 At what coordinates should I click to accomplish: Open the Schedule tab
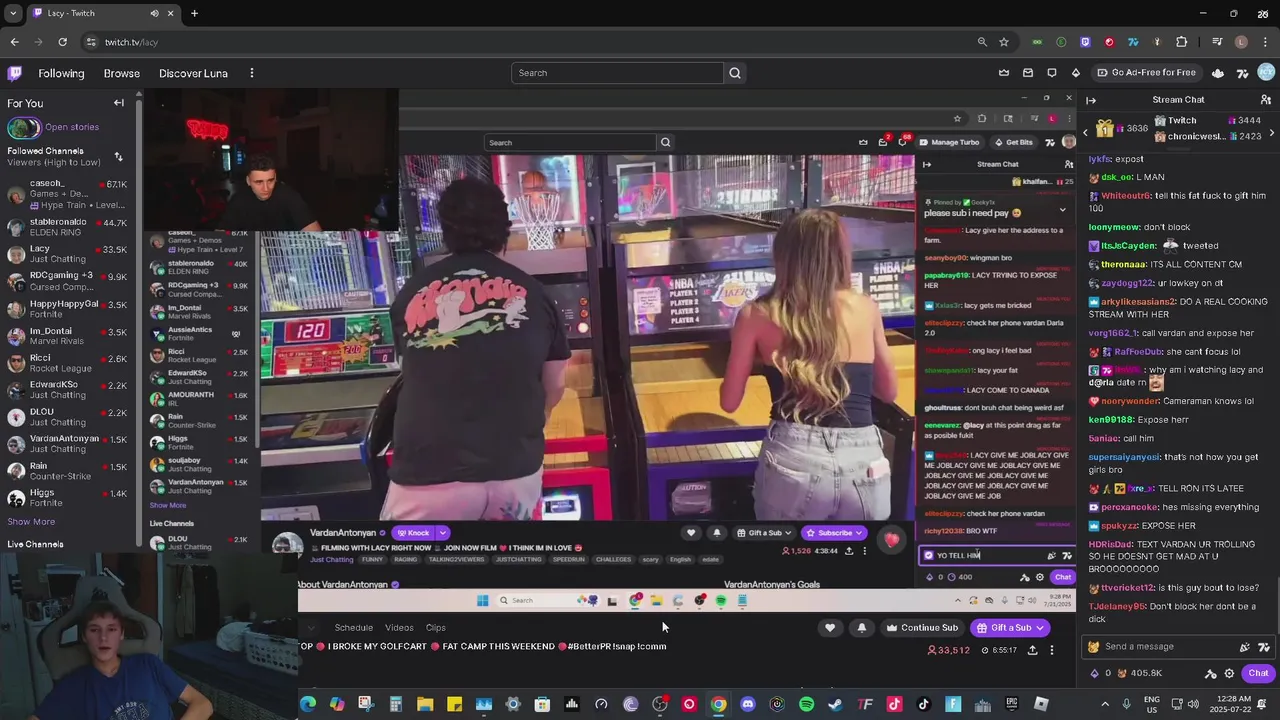[353, 628]
